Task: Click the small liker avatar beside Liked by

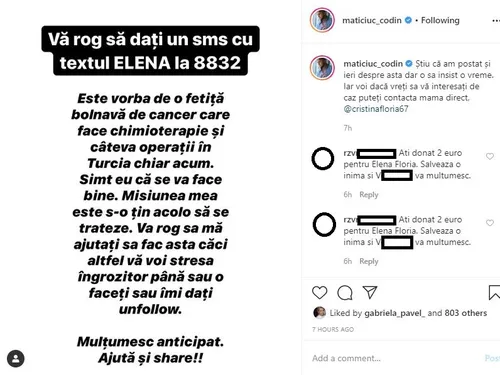Action: [320, 313]
